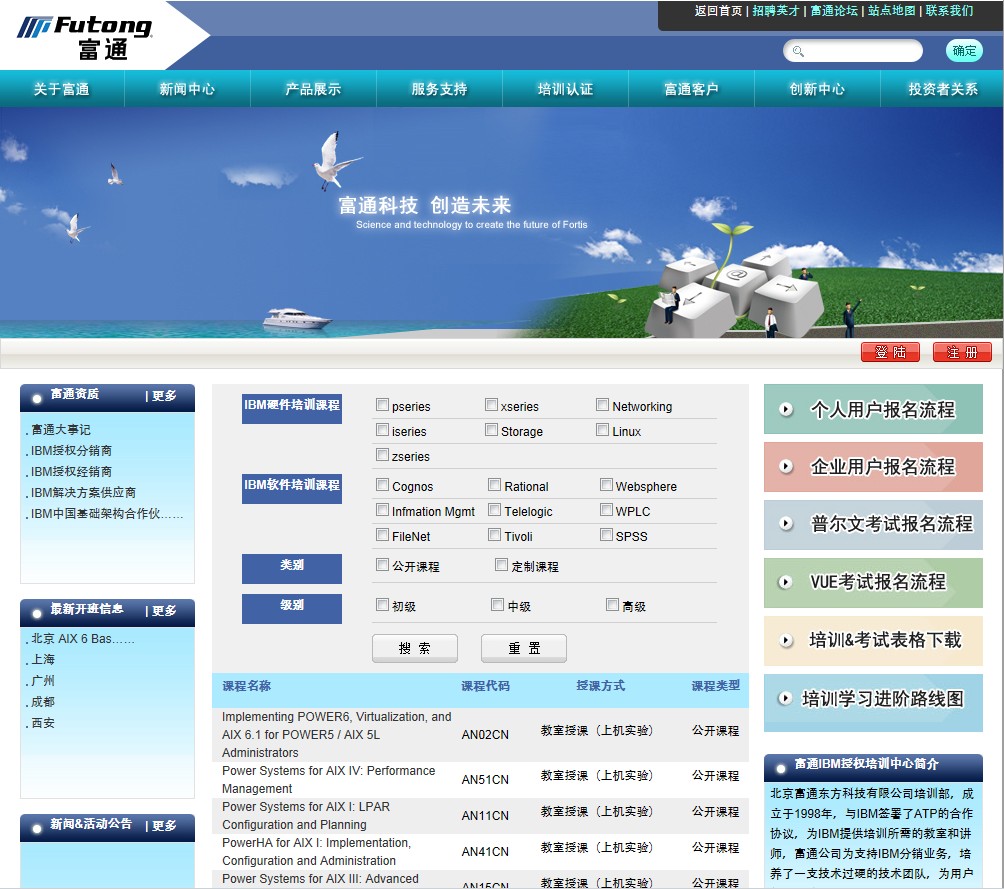Click arrow icon beside 个人用户报名流程
Viewport: 1004px width, 889px height.
[786, 409]
